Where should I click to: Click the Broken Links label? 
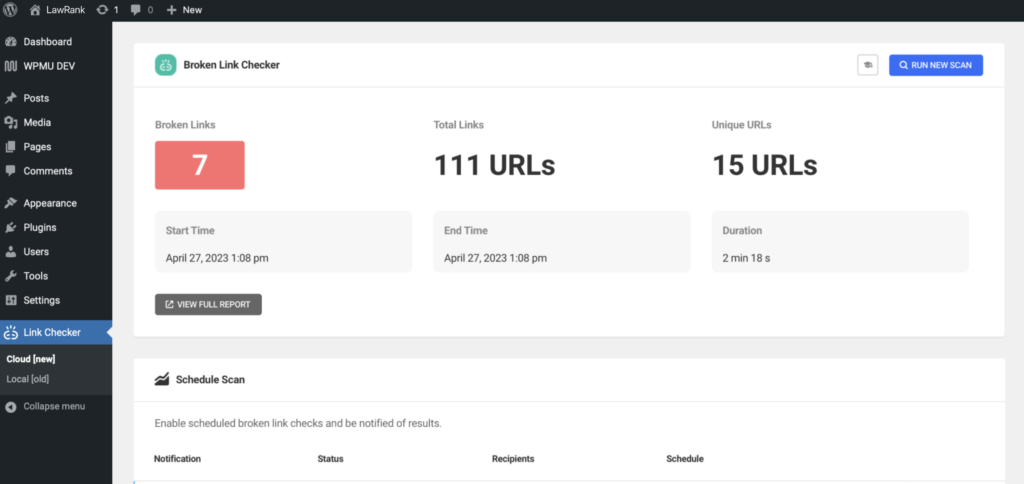click(185, 125)
